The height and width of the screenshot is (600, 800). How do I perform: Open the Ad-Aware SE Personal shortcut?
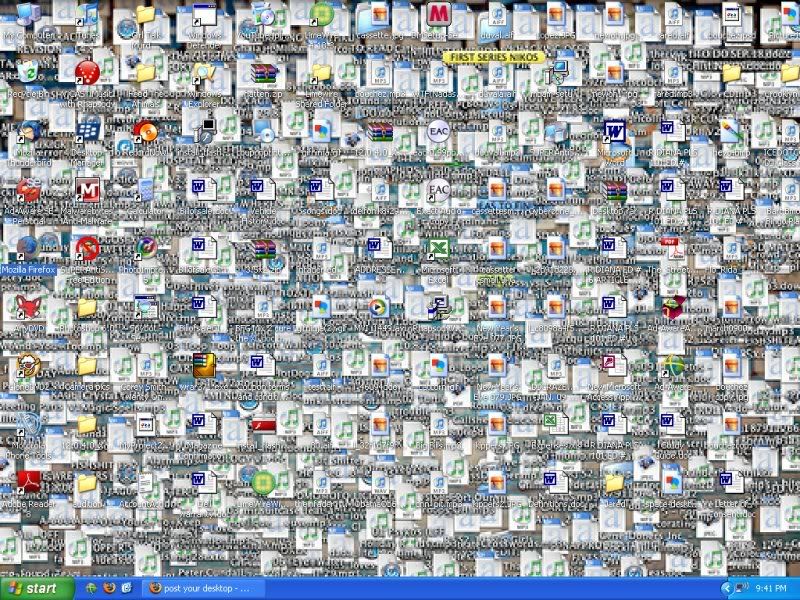point(27,189)
